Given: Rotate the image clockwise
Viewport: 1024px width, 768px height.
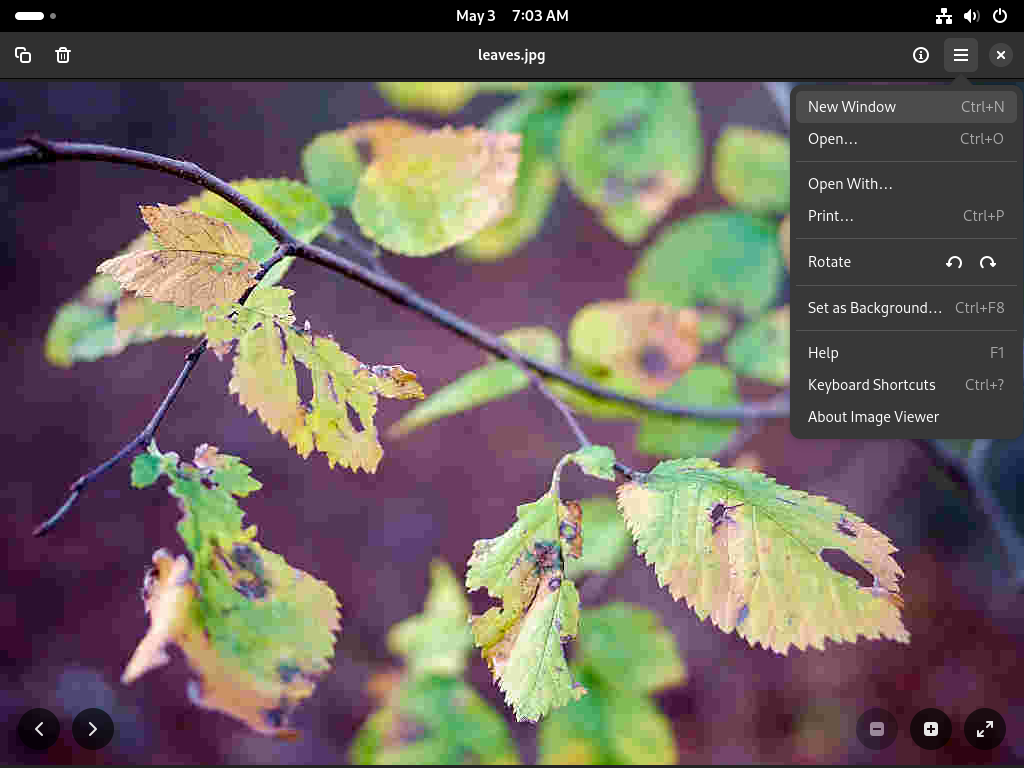Looking at the screenshot, I should pyautogui.click(x=987, y=262).
